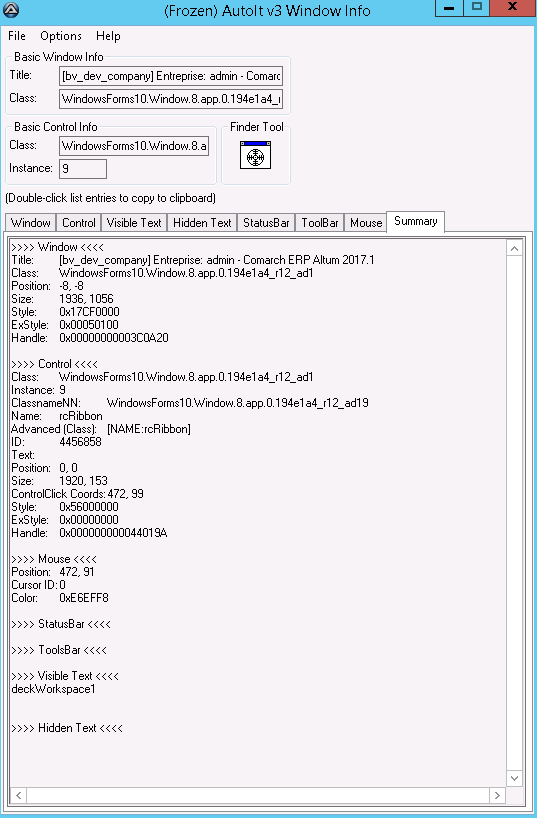Open the Help menu

(x=108, y=36)
